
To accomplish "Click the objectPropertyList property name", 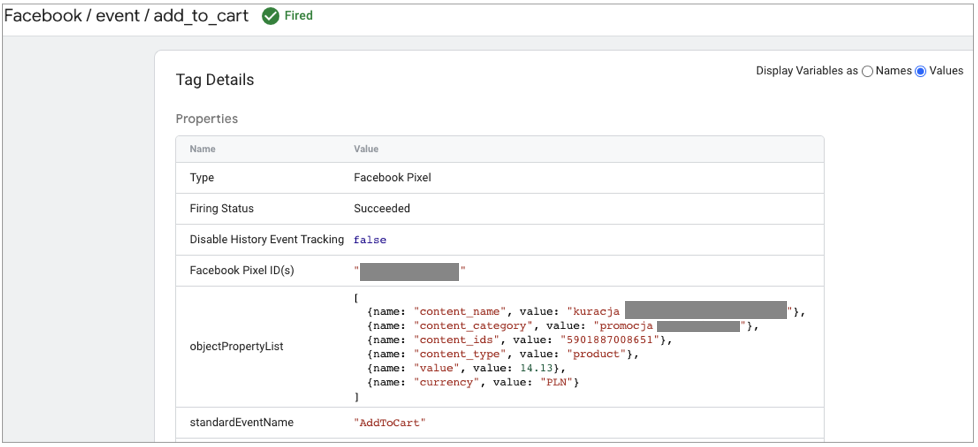I will pyautogui.click(x=238, y=347).
